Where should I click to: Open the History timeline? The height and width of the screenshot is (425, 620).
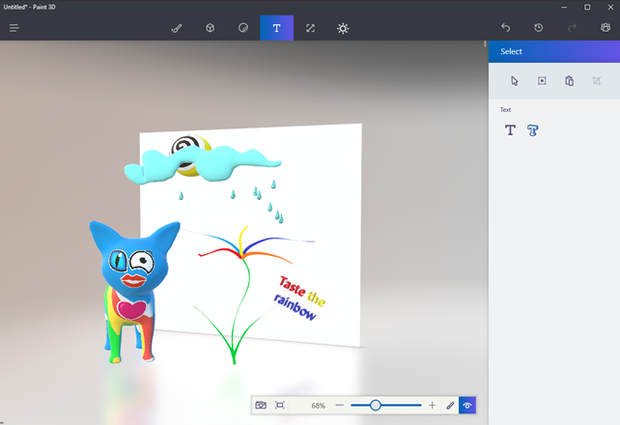click(x=539, y=28)
